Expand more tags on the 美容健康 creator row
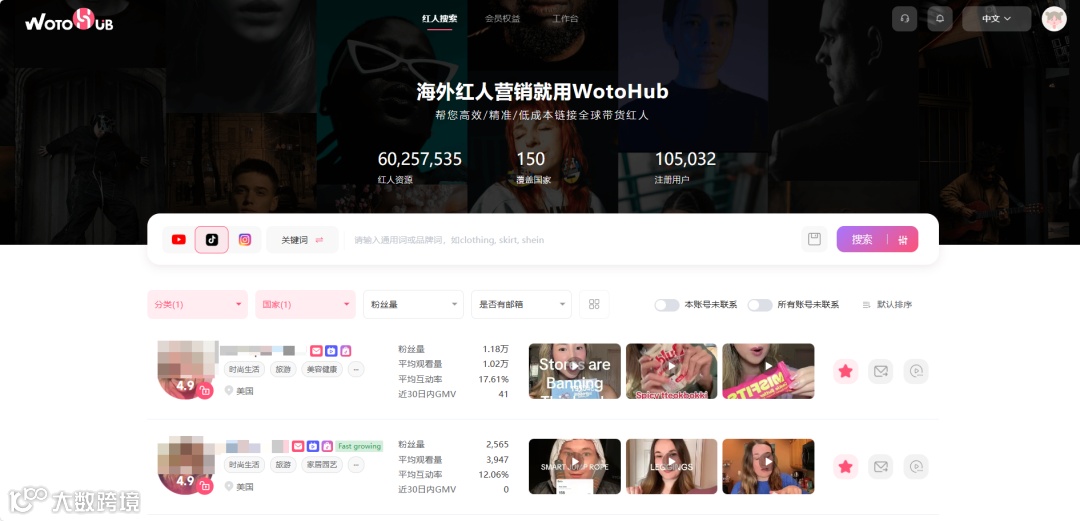Viewport: 1080px width, 521px height. pos(355,369)
